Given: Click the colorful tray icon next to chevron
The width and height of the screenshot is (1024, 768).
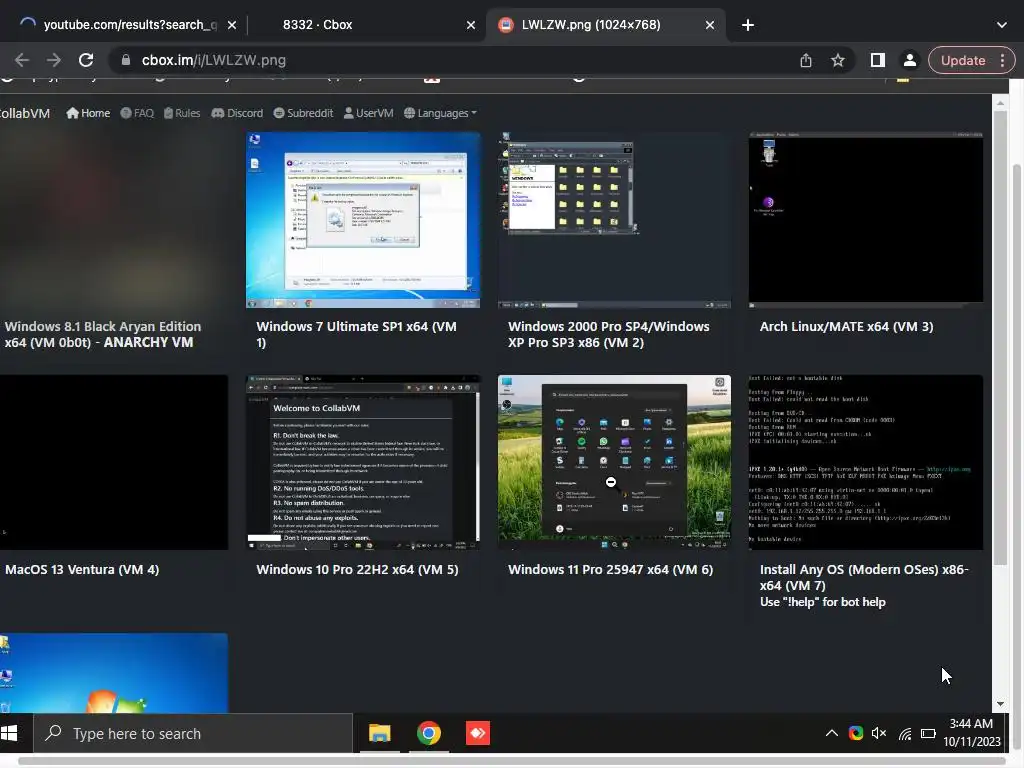Looking at the screenshot, I should click(856, 733).
